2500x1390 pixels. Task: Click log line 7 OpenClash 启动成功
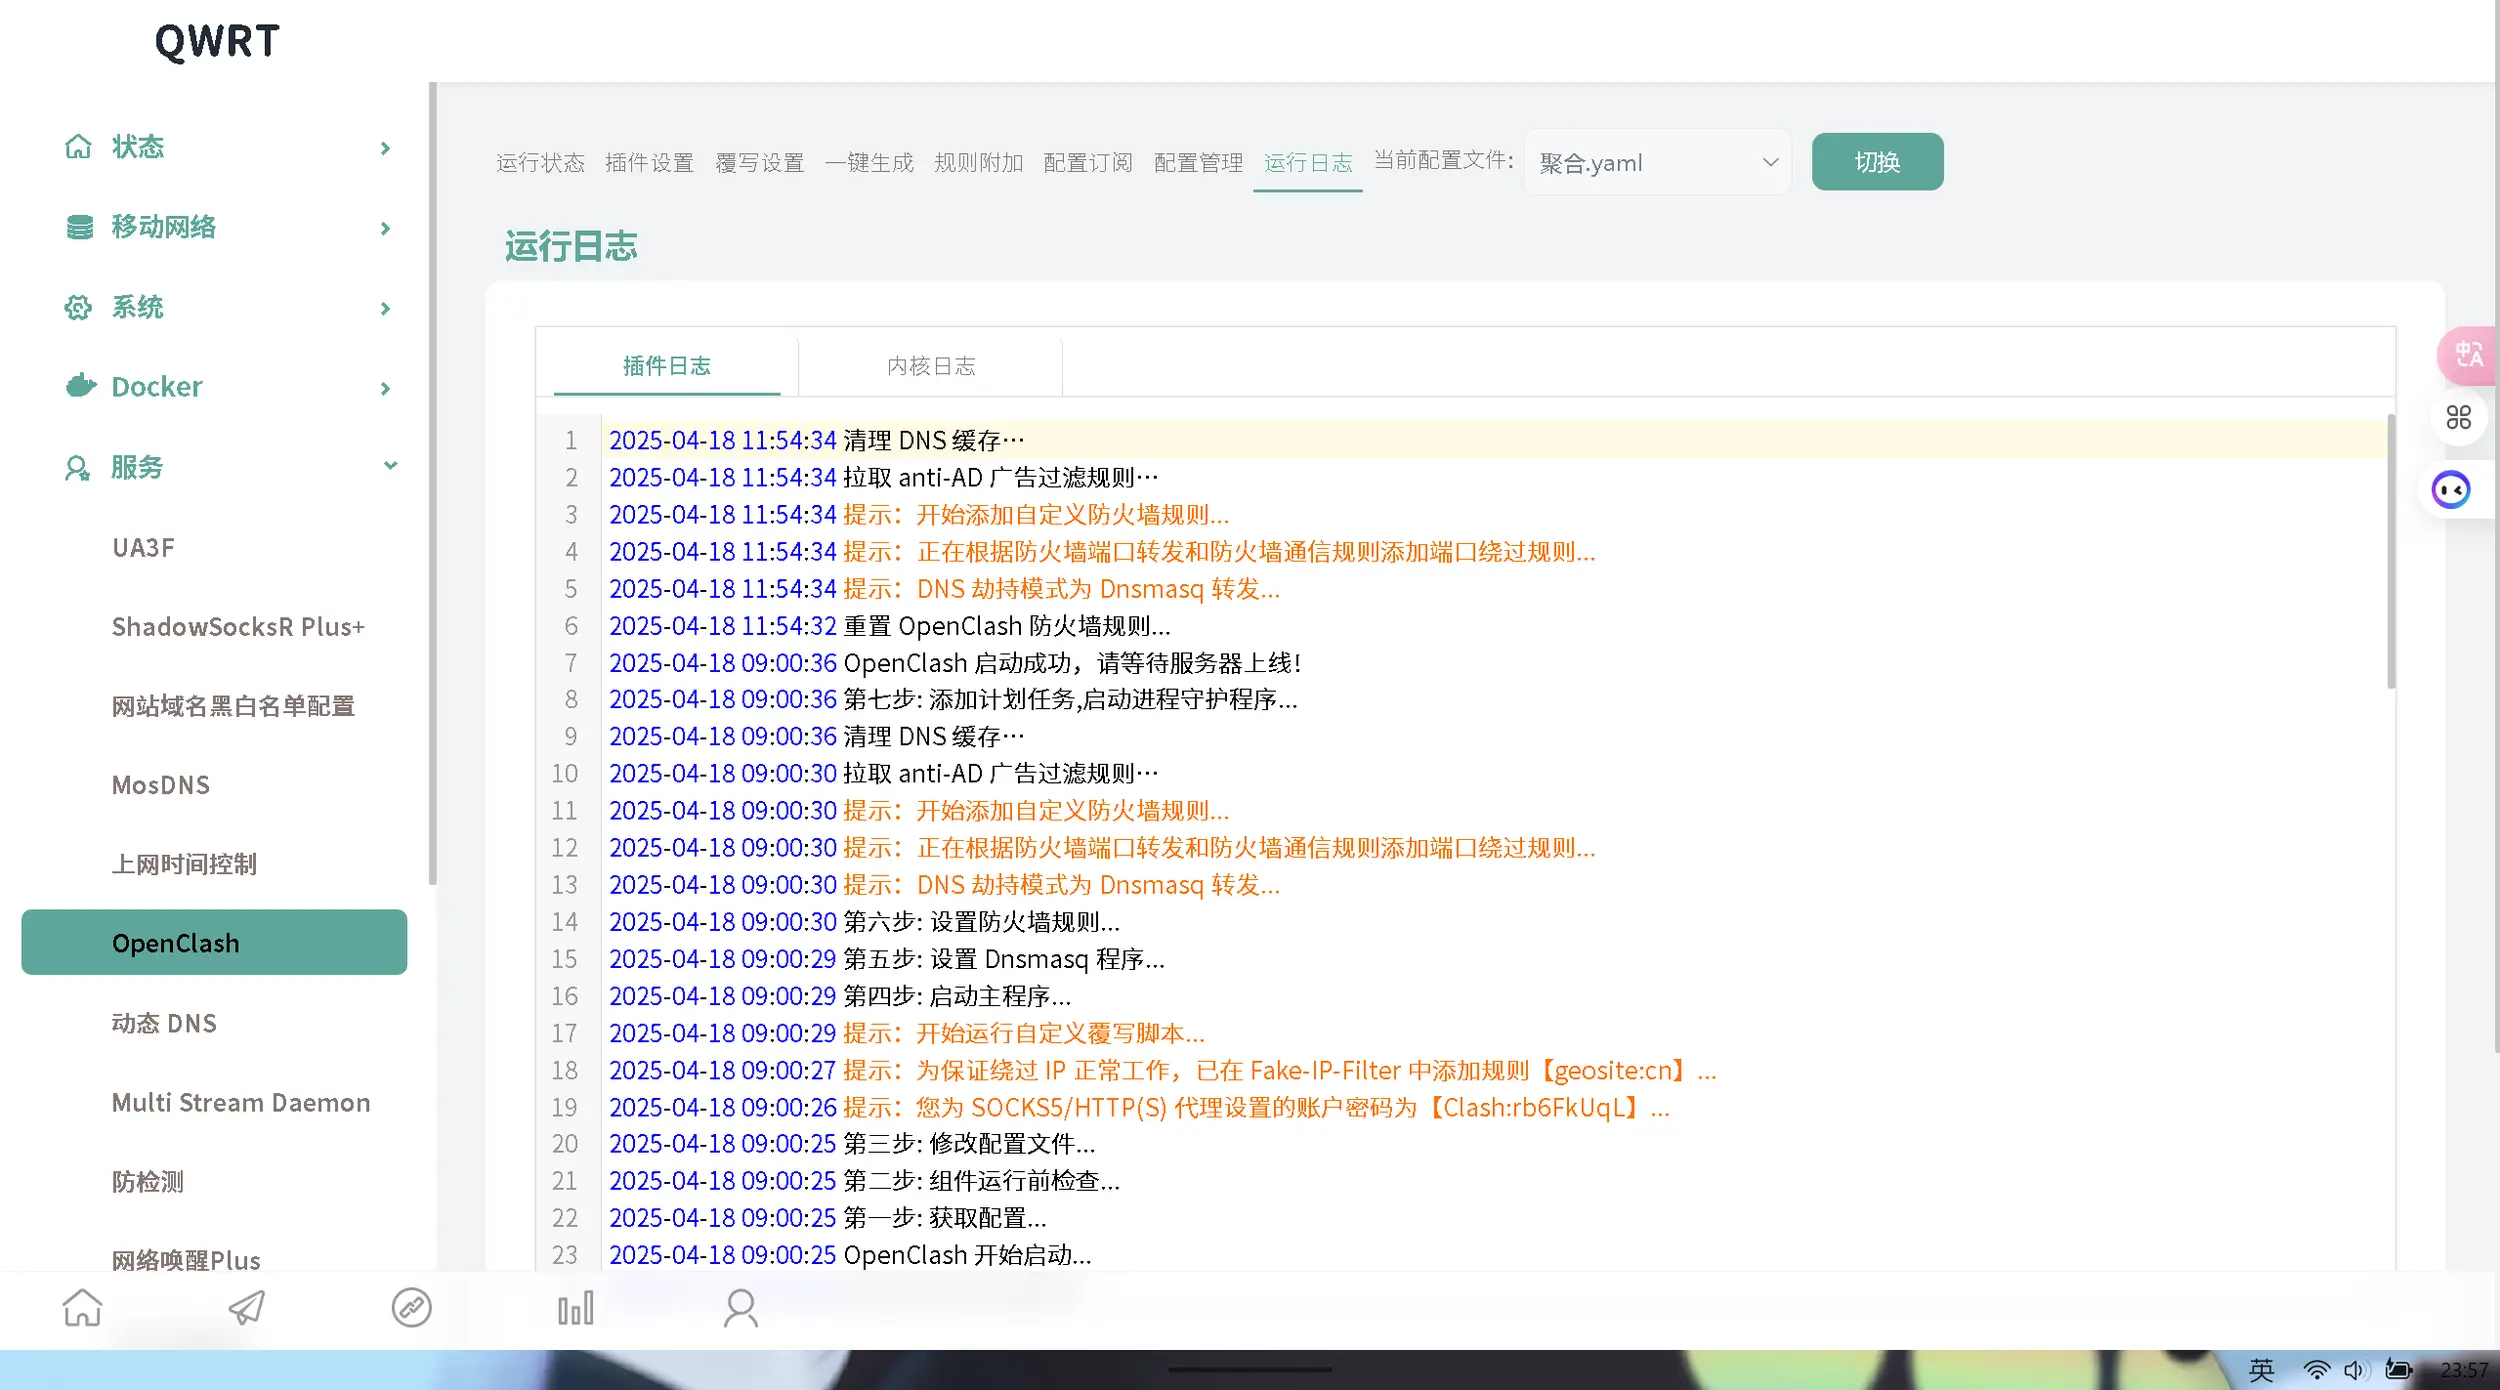pos(954,663)
